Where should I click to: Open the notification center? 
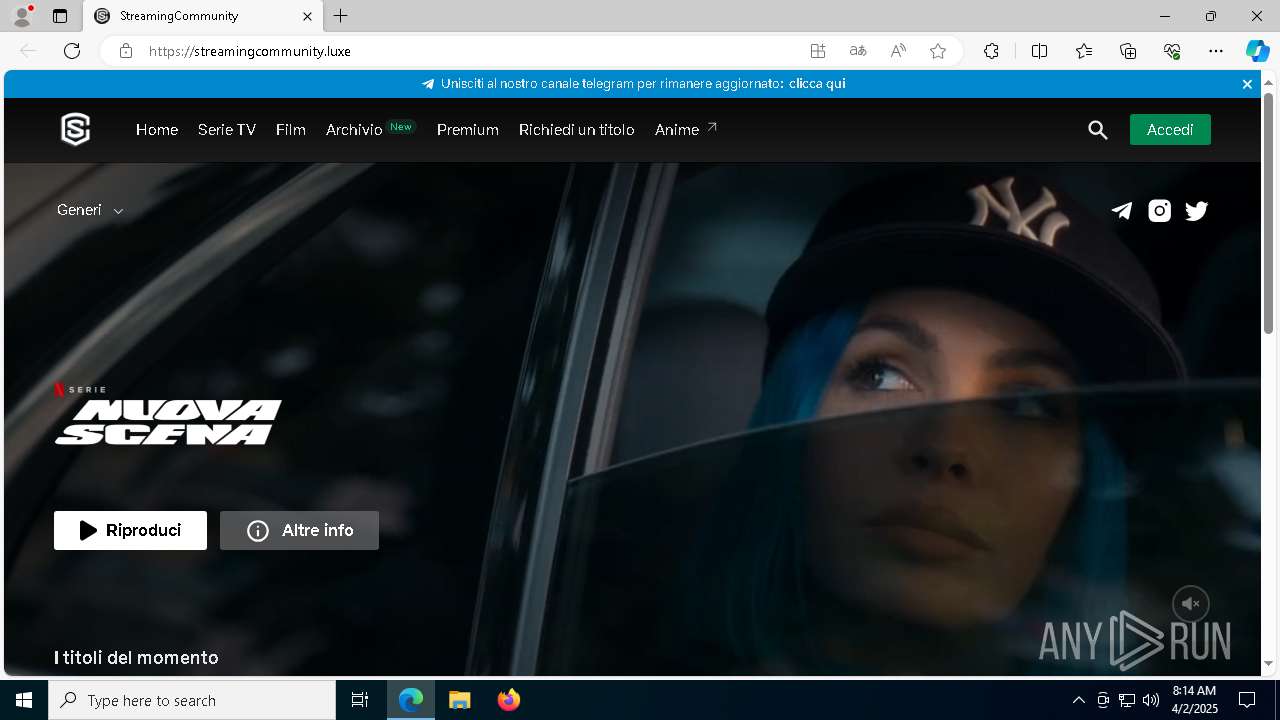coord(1247,700)
